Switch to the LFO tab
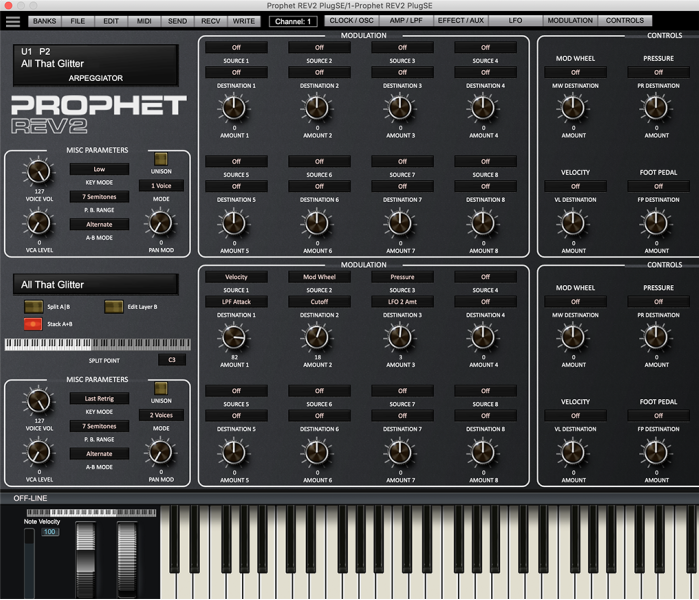 pos(515,21)
